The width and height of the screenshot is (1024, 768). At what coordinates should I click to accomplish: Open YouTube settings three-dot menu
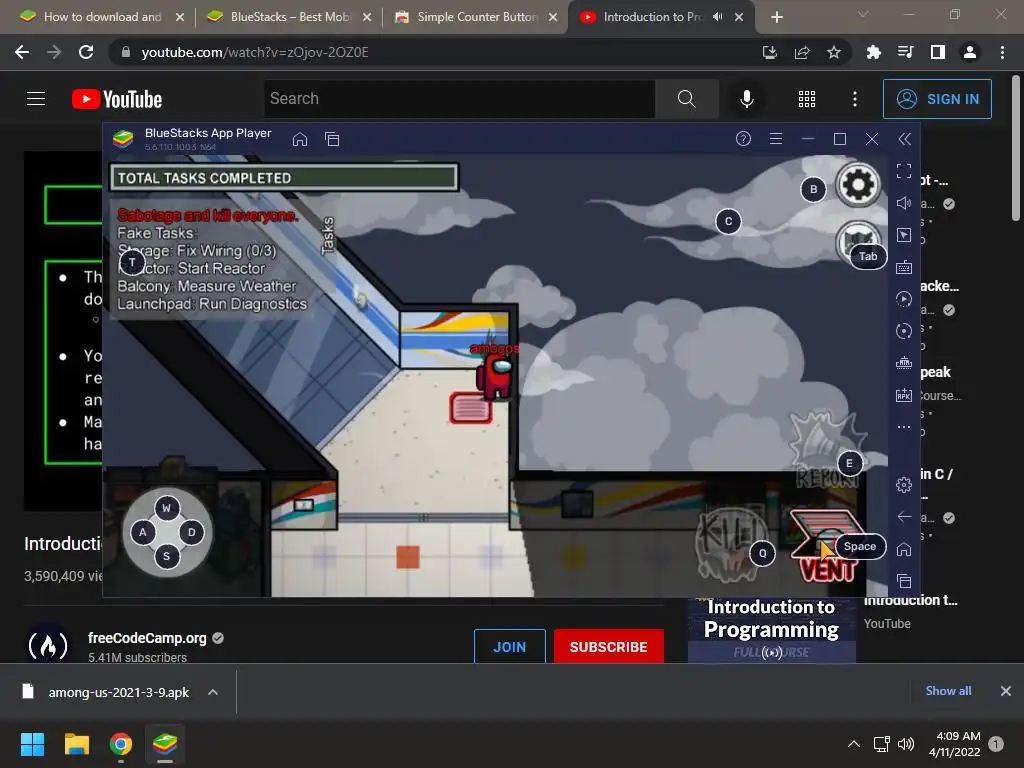pos(855,99)
